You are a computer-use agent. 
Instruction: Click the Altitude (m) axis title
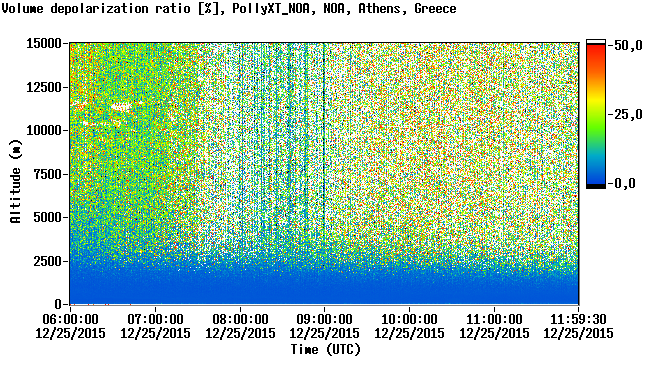16,181
